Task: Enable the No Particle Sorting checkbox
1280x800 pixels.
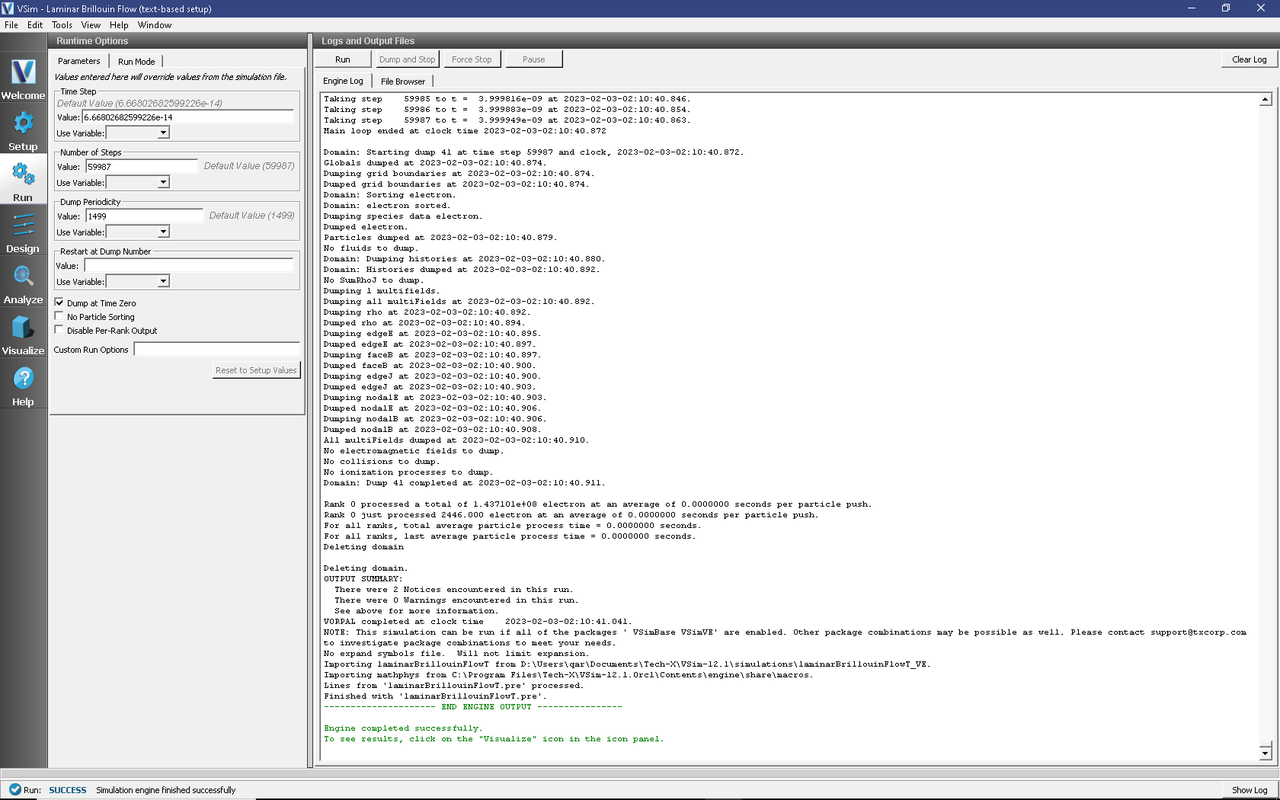Action: (x=60, y=317)
